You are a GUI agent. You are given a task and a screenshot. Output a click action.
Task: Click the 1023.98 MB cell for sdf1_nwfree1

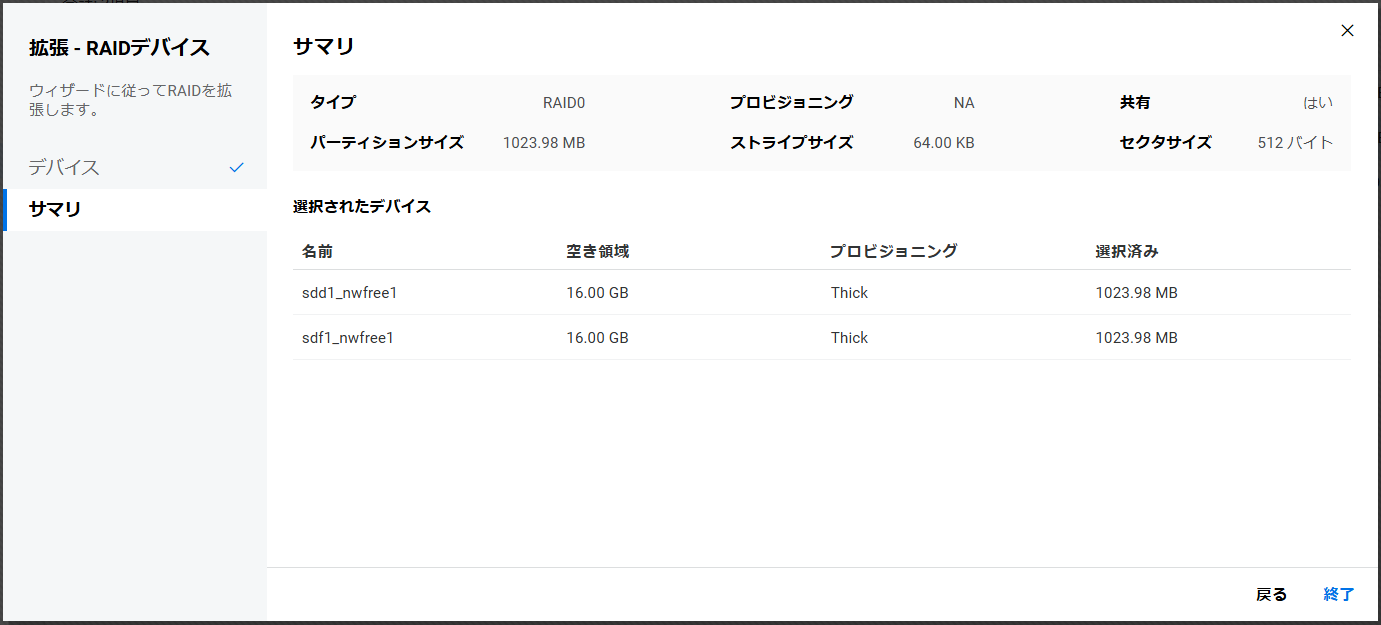1136,338
